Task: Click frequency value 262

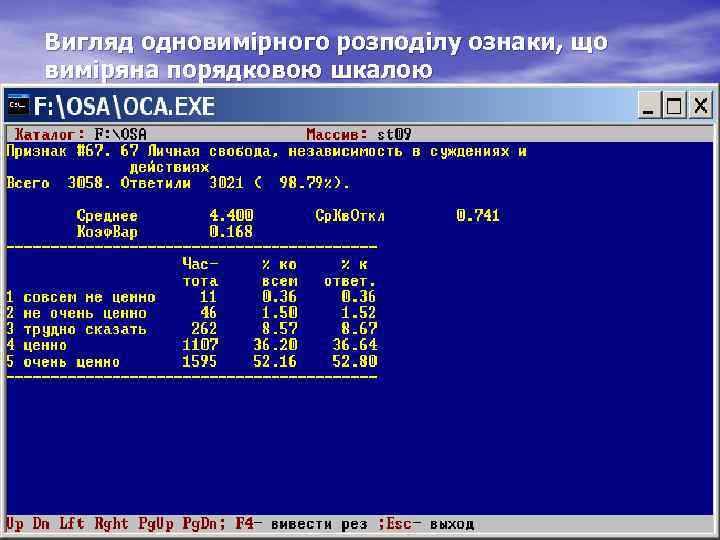Action: (204, 329)
